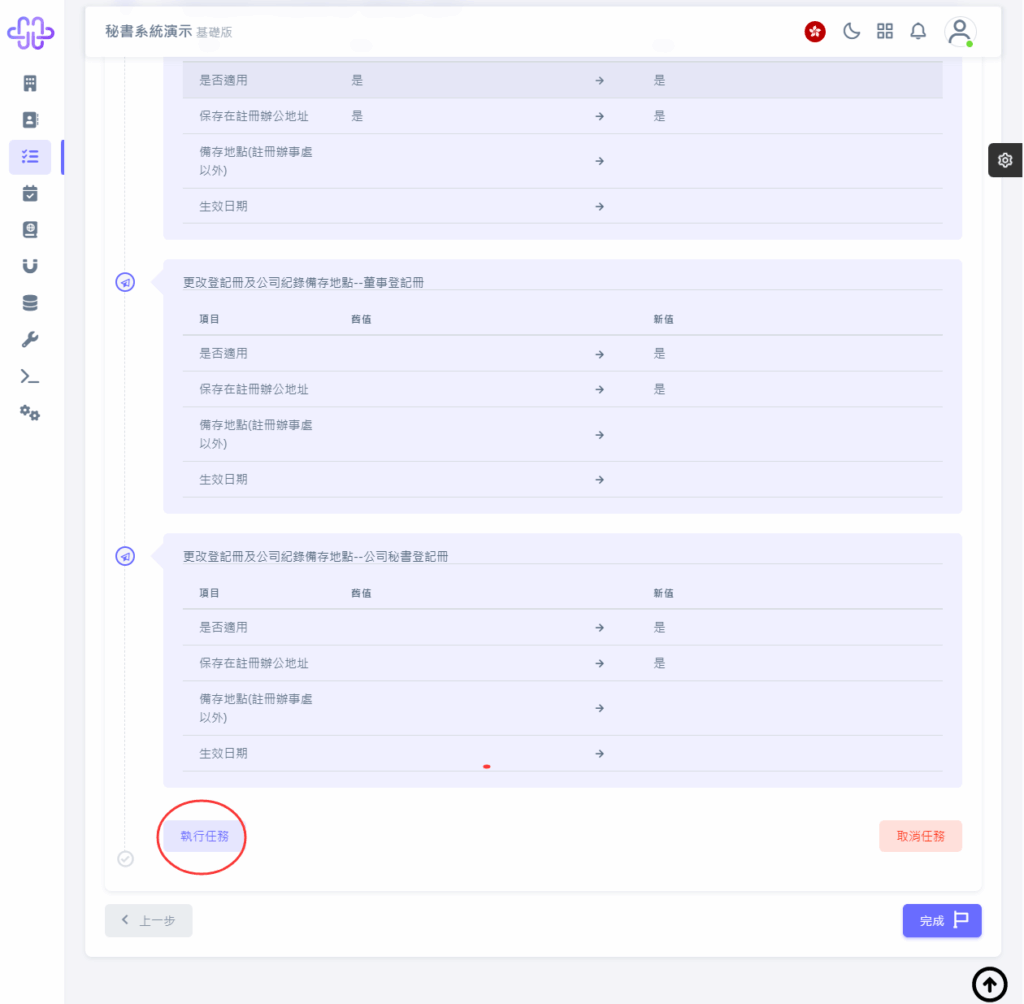This screenshot has height=1004, width=1024.
Task: Open the calendar check sidebar icon
Action: 30,193
